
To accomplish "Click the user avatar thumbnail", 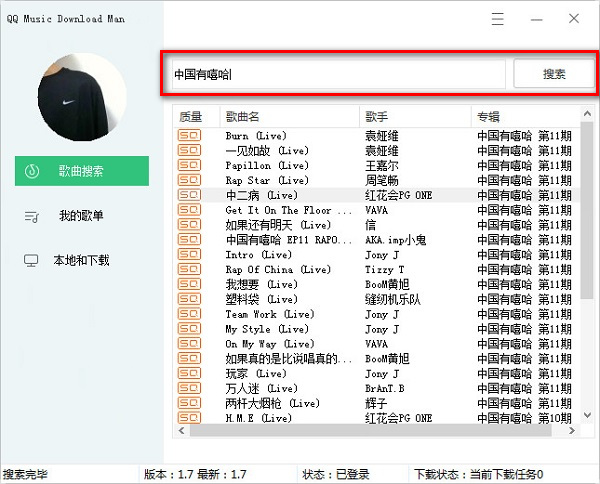I will pos(83,98).
